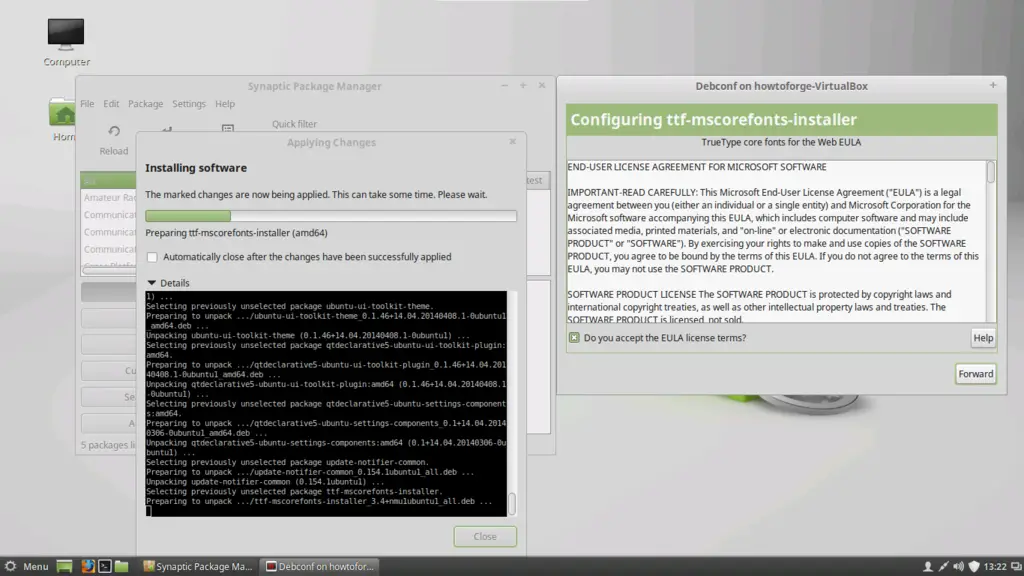1024x576 pixels.
Task: Minimize the Synaptic Package Manager window
Action: [504, 86]
